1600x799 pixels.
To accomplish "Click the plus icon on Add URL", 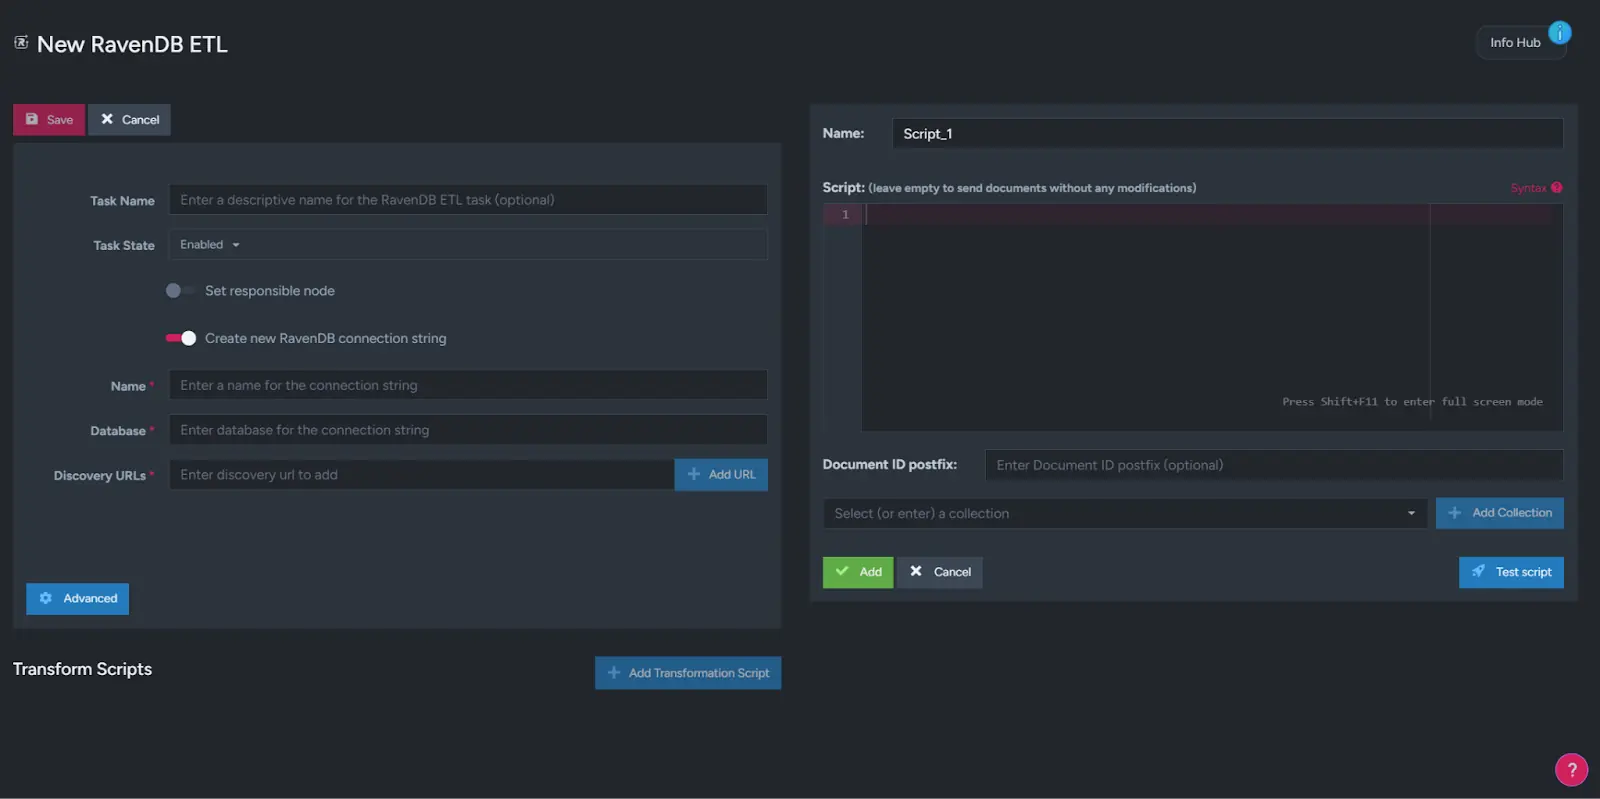I will coord(694,474).
